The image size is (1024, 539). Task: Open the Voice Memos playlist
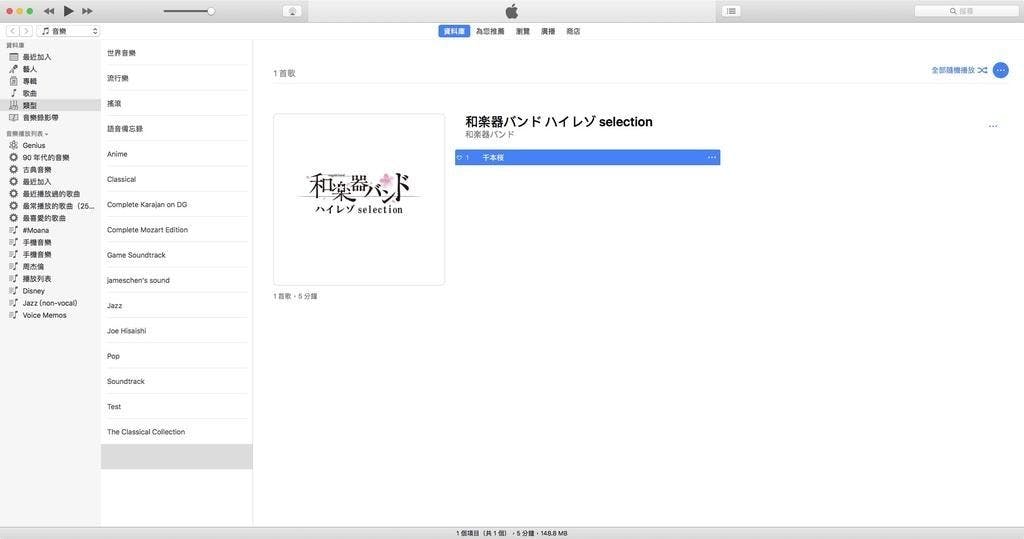coord(50,315)
